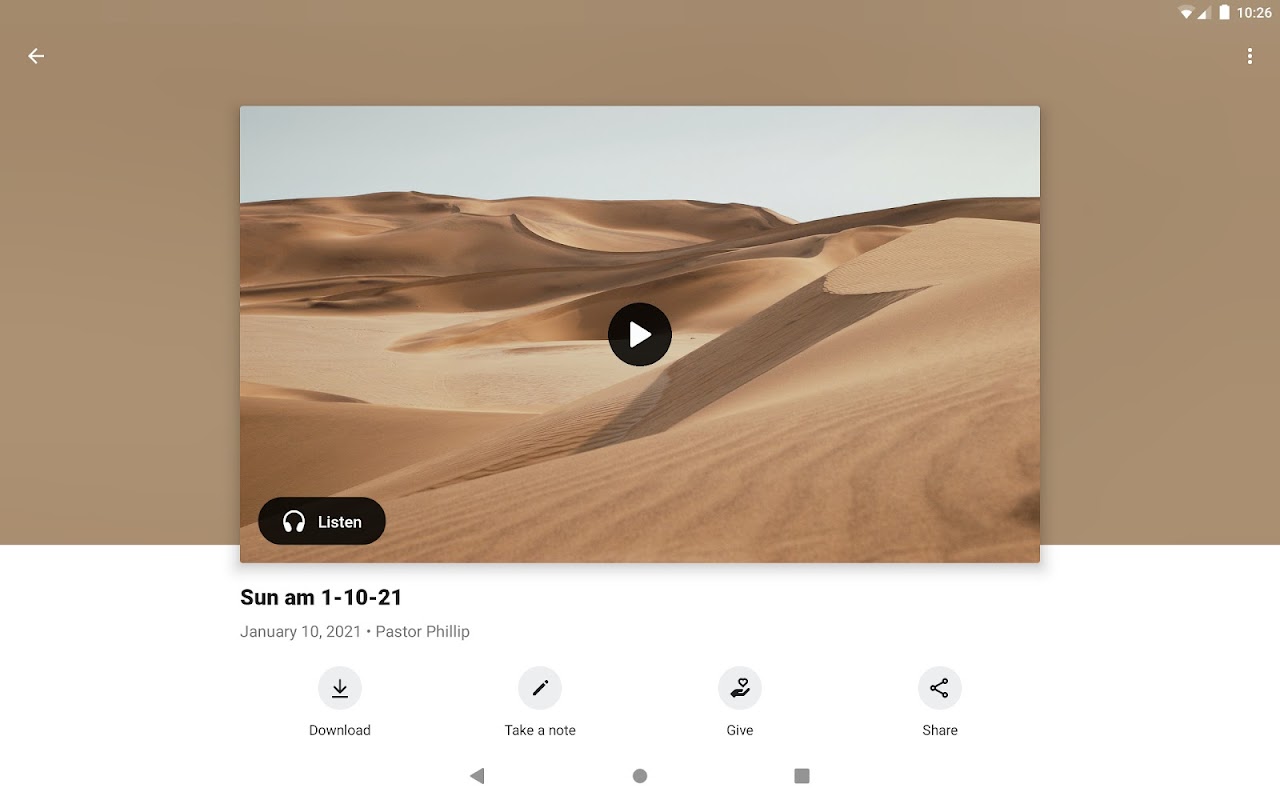Tap the headphones Listen button
This screenshot has width=1280, height=800.
coord(322,521)
